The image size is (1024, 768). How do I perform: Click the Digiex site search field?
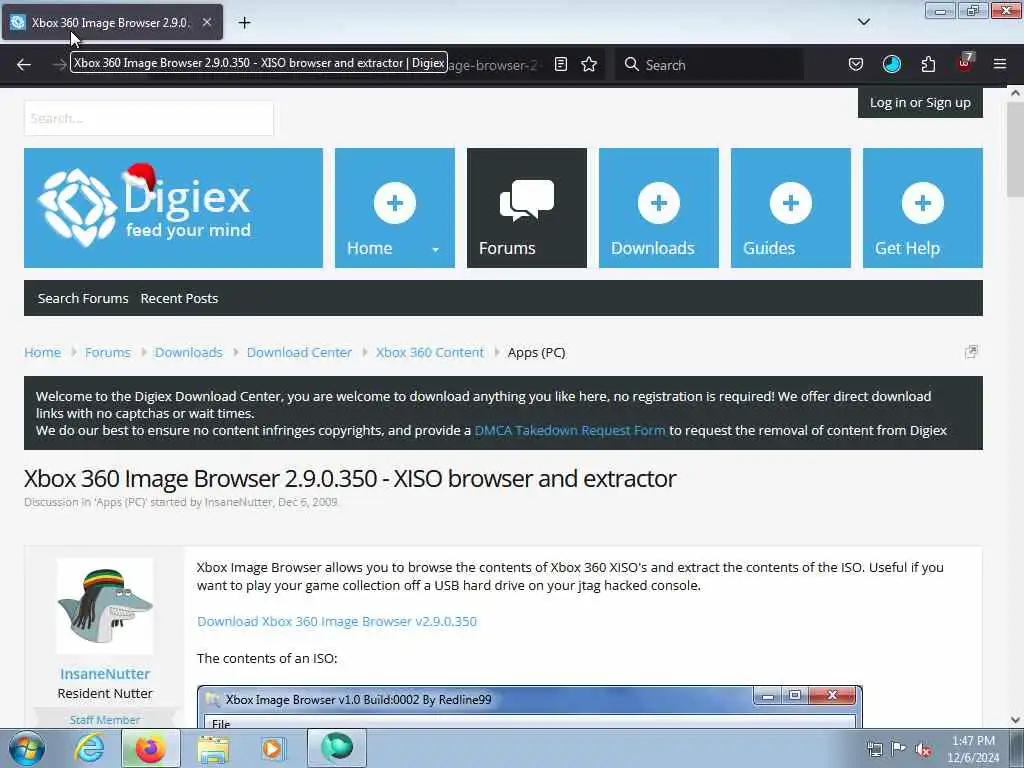point(149,118)
